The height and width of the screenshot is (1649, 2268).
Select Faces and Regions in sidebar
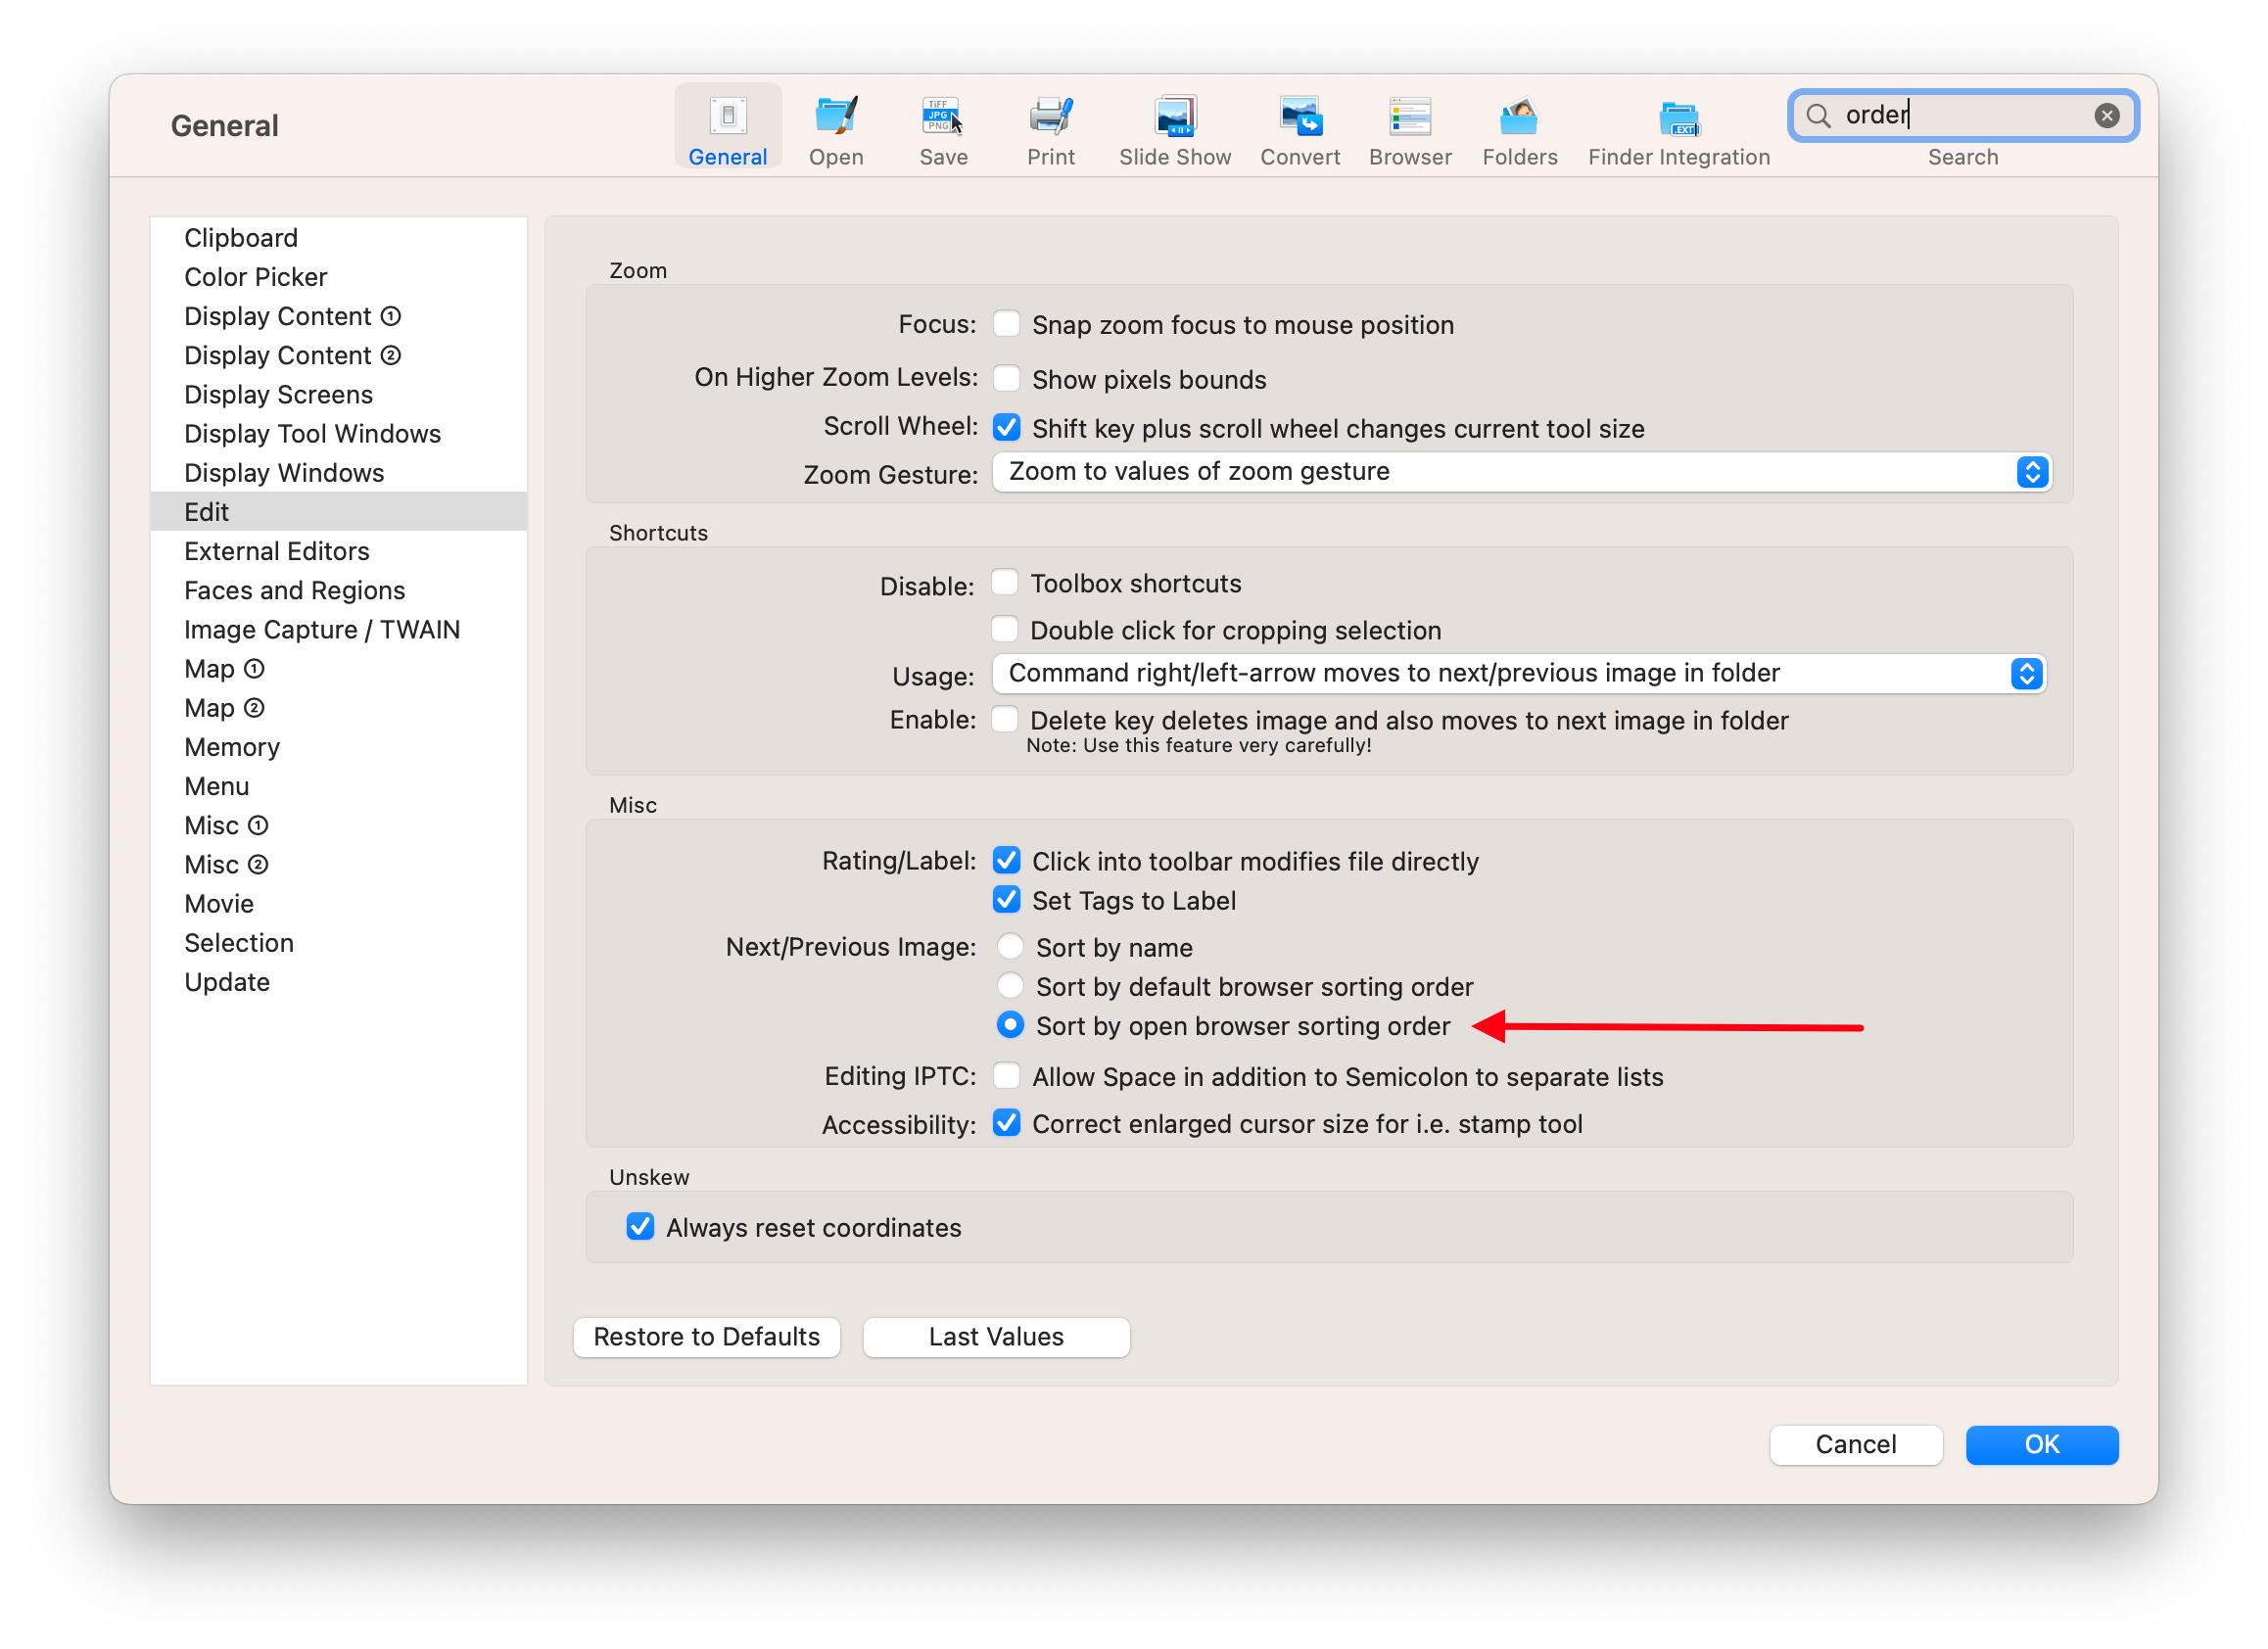coord(338,590)
